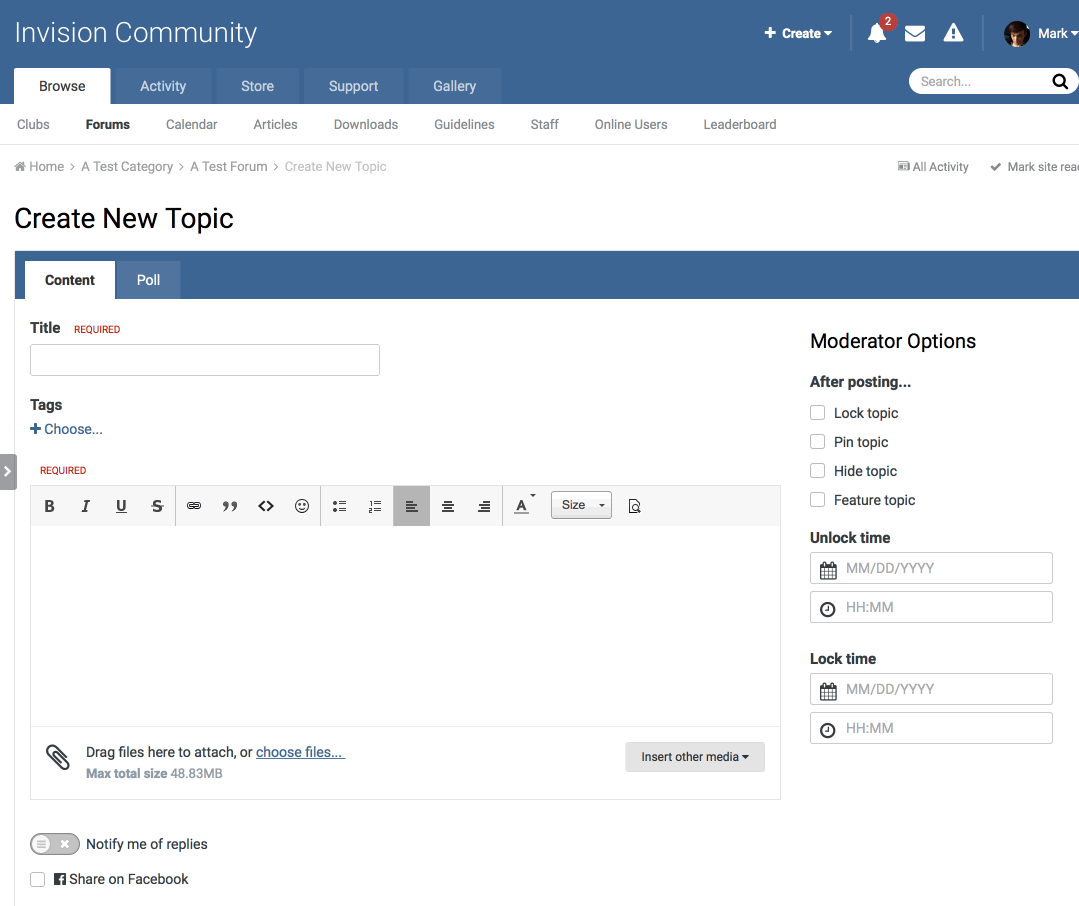
Task: Expand the Insert other media menu
Action: [695, 757]
